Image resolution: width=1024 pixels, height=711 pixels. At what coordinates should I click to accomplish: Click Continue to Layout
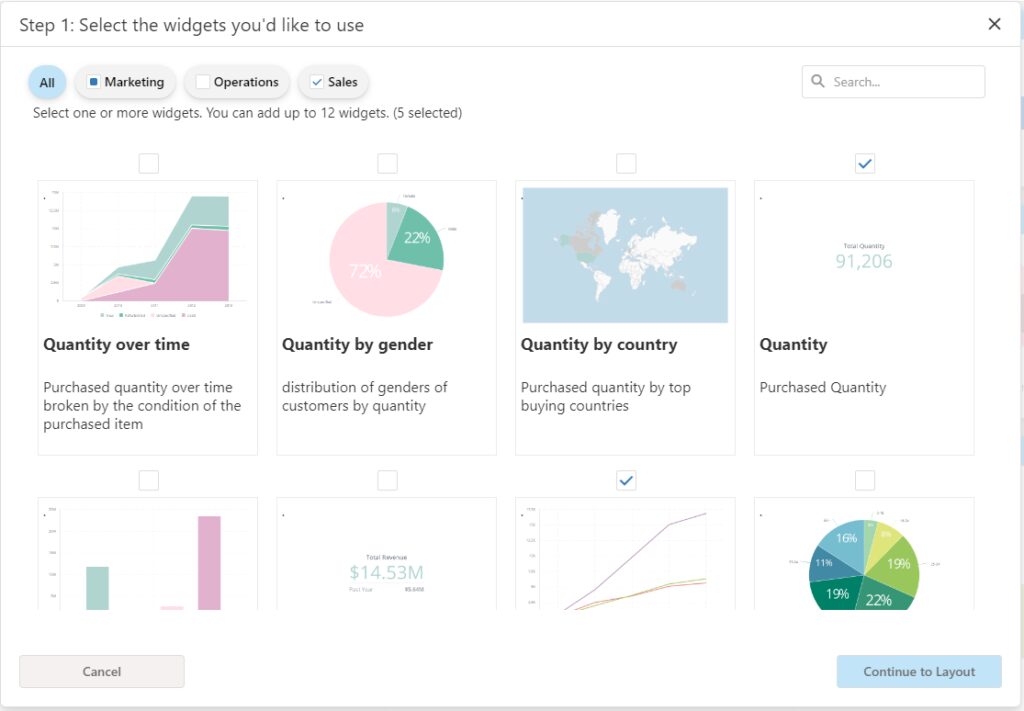918,671
